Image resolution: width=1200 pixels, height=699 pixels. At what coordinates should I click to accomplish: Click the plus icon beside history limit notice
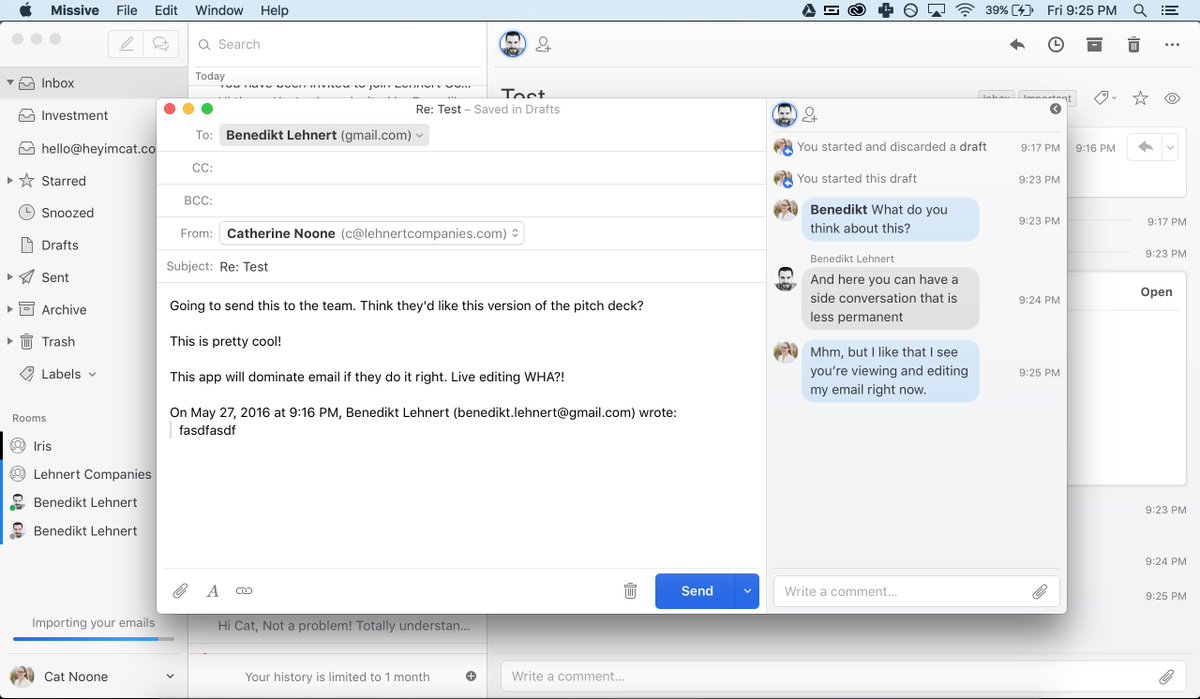[470, 677]
